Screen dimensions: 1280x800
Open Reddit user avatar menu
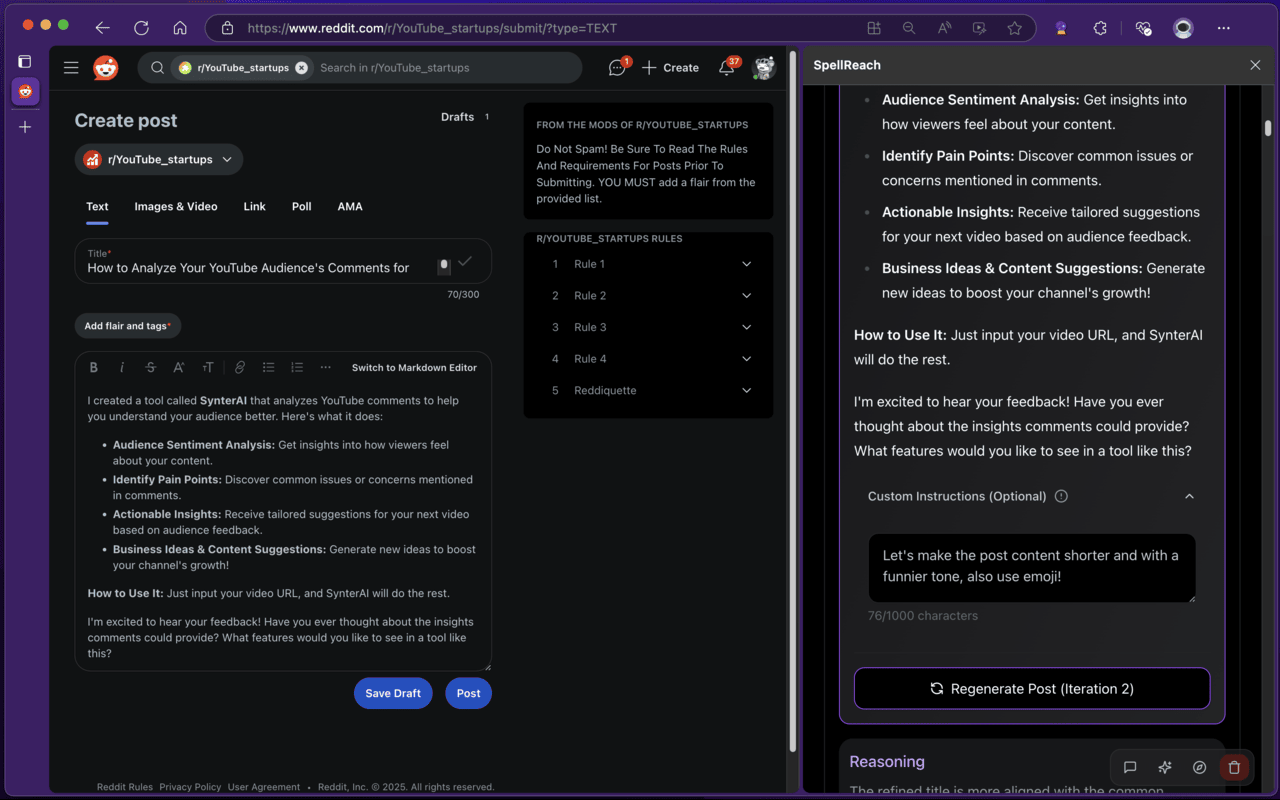pos(765,68)
